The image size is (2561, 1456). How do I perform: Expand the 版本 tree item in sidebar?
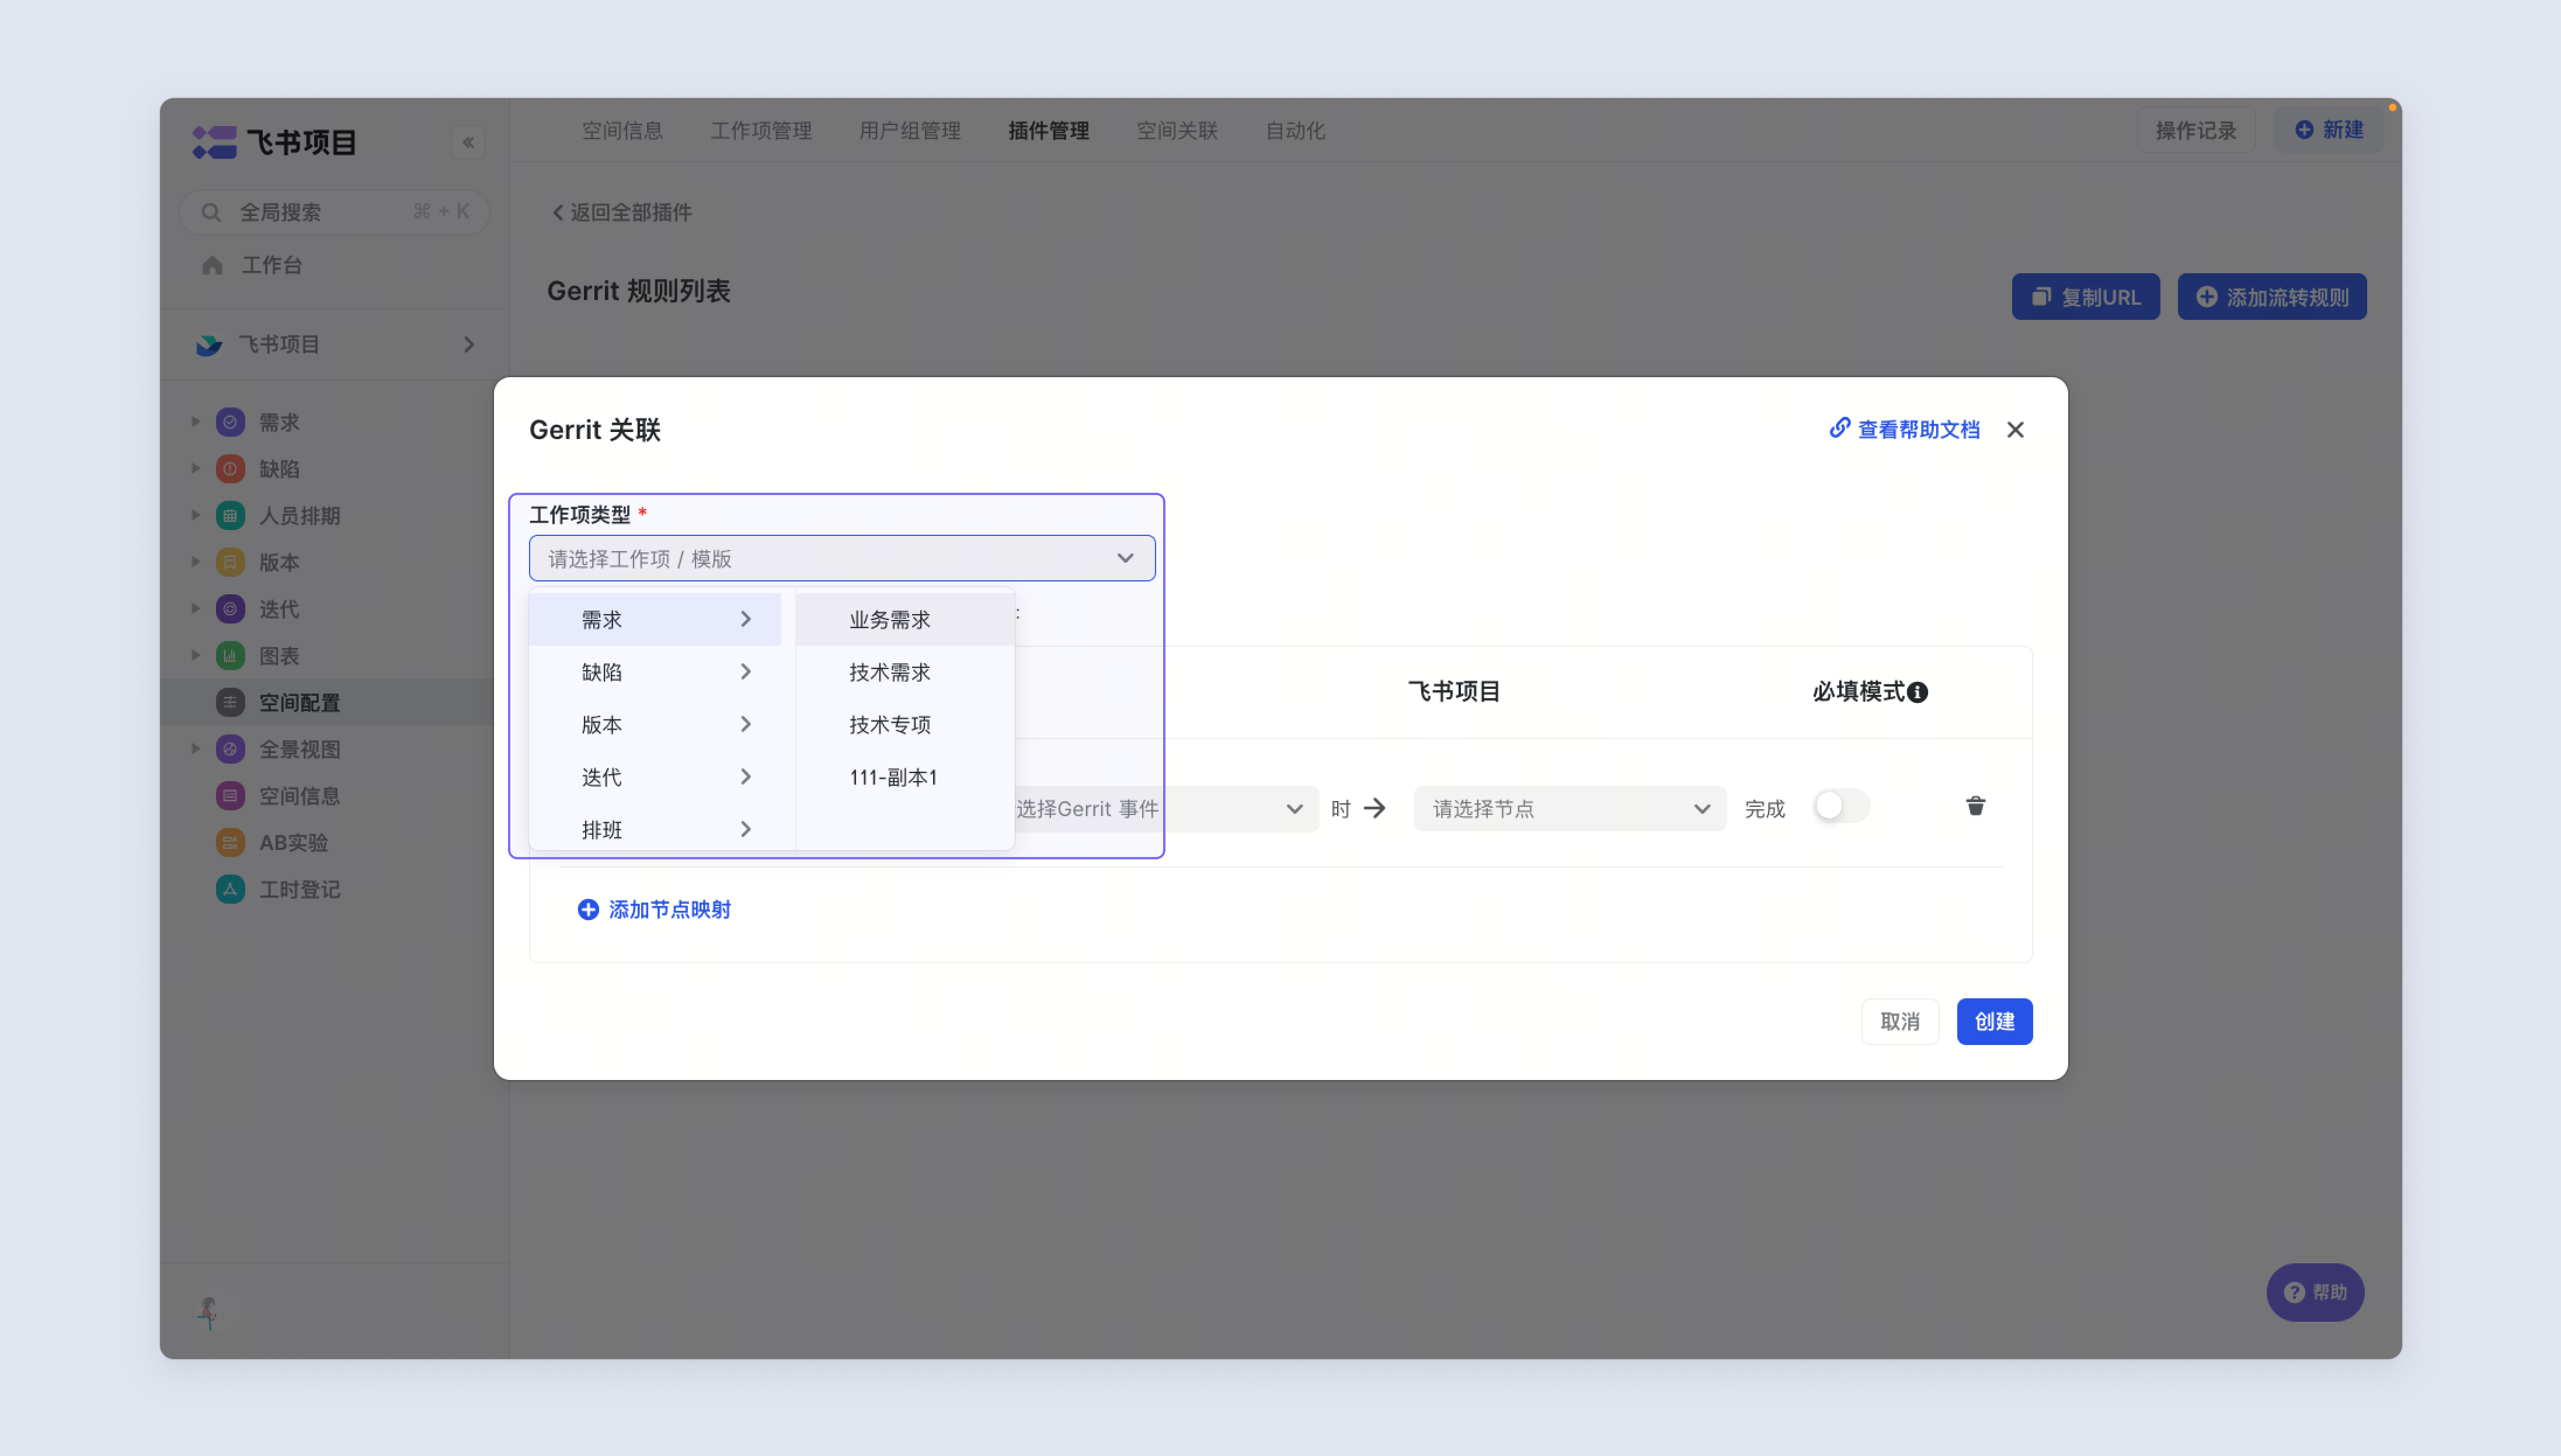pos(196,562)
